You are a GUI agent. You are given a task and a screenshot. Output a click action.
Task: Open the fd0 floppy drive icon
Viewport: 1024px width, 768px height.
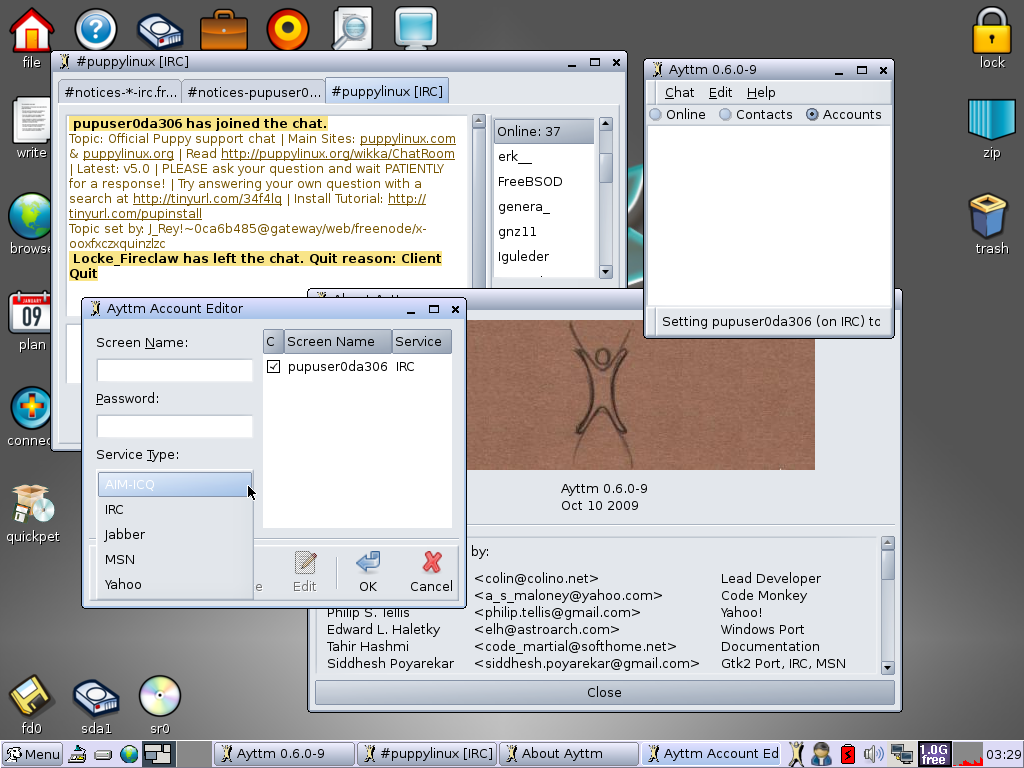[31, 696]
